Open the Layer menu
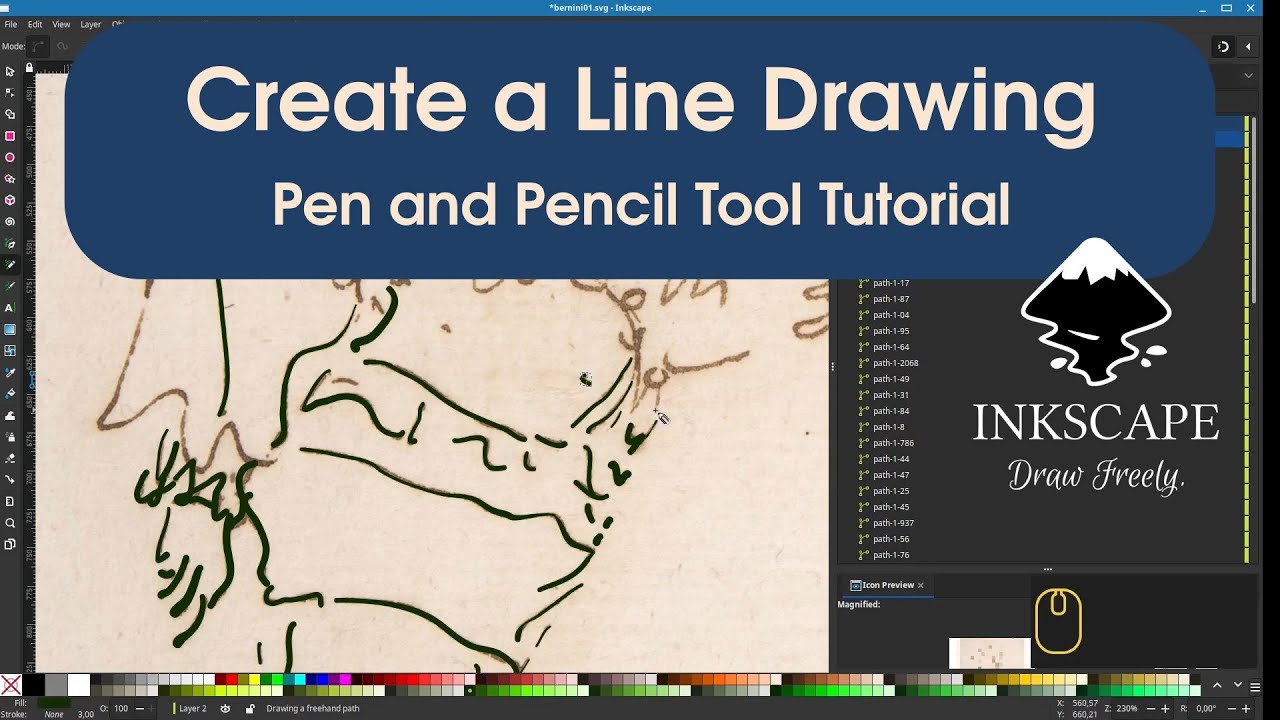Screen dimensions: 1280x720 click(x=90, y=24)
